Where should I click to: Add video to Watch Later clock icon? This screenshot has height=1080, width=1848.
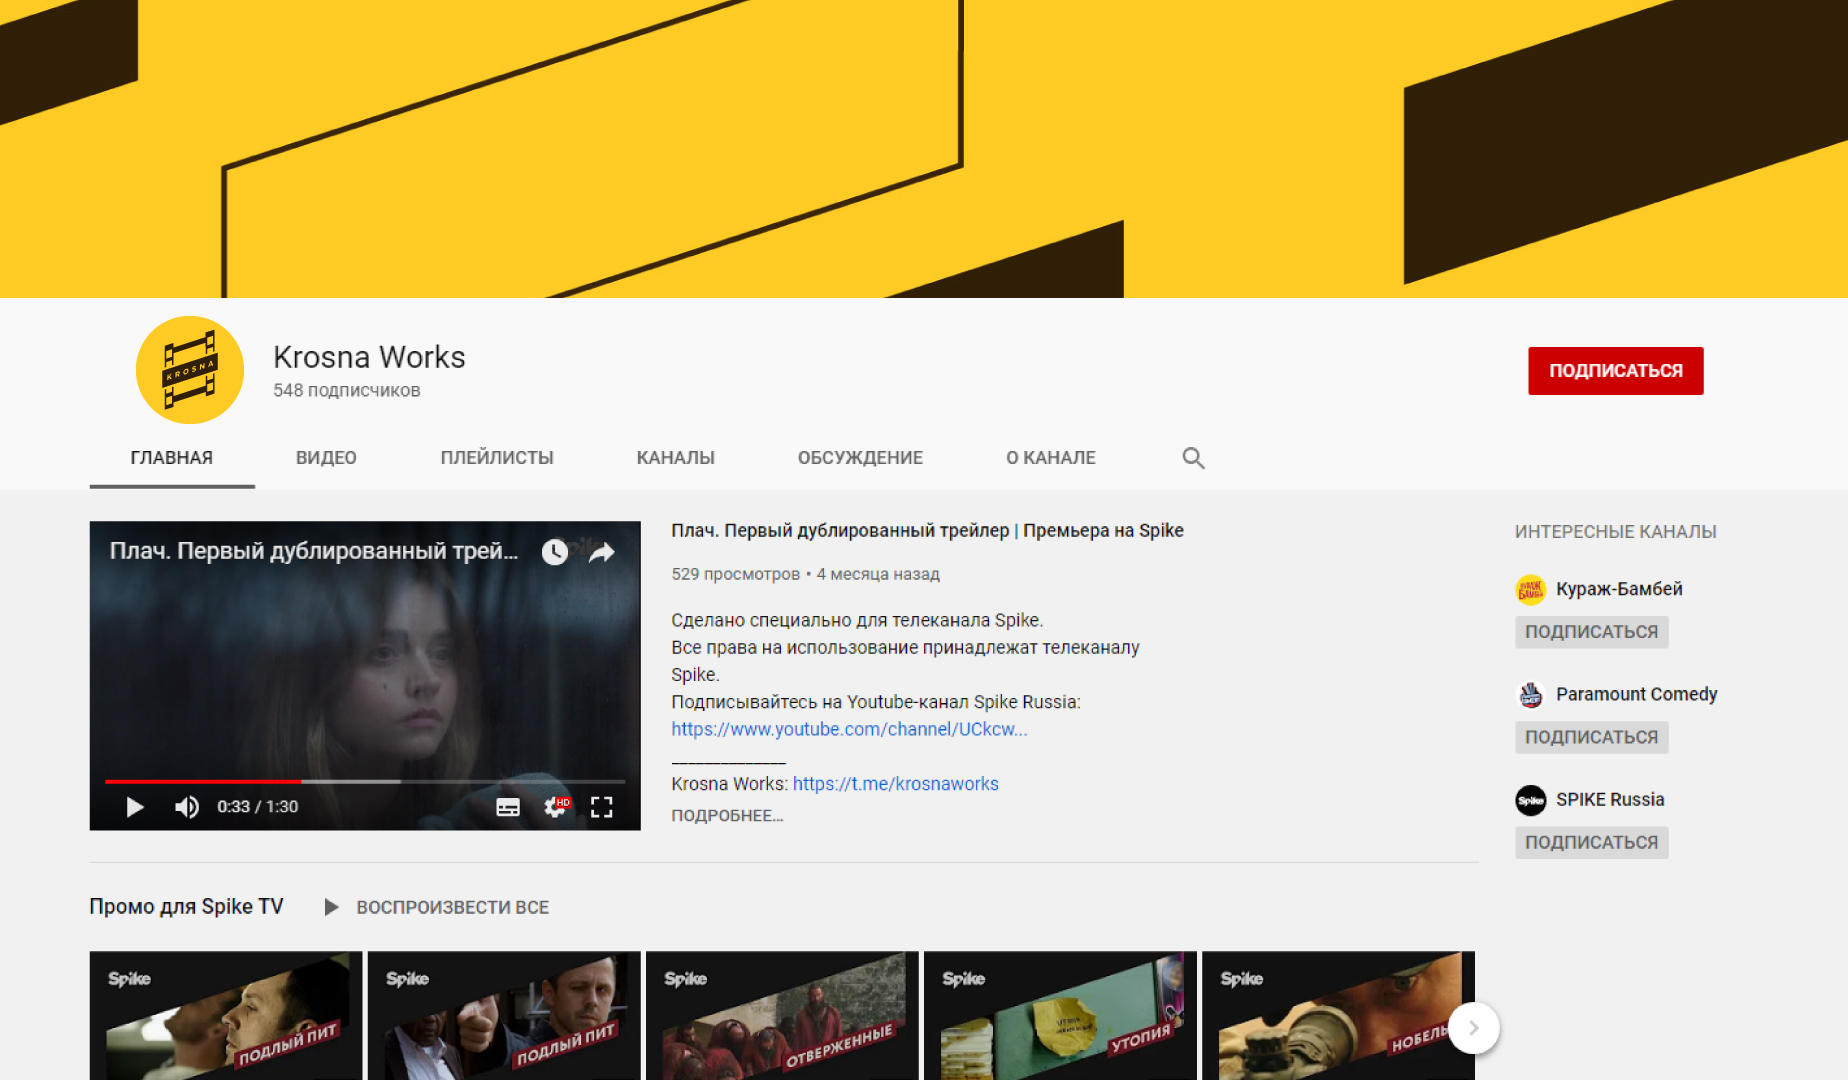[555, 552]
